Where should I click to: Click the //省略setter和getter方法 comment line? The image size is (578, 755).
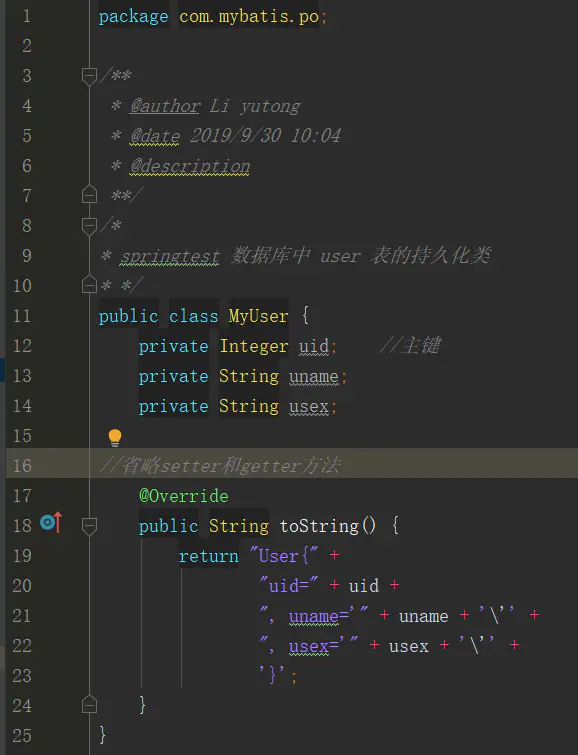220,466
